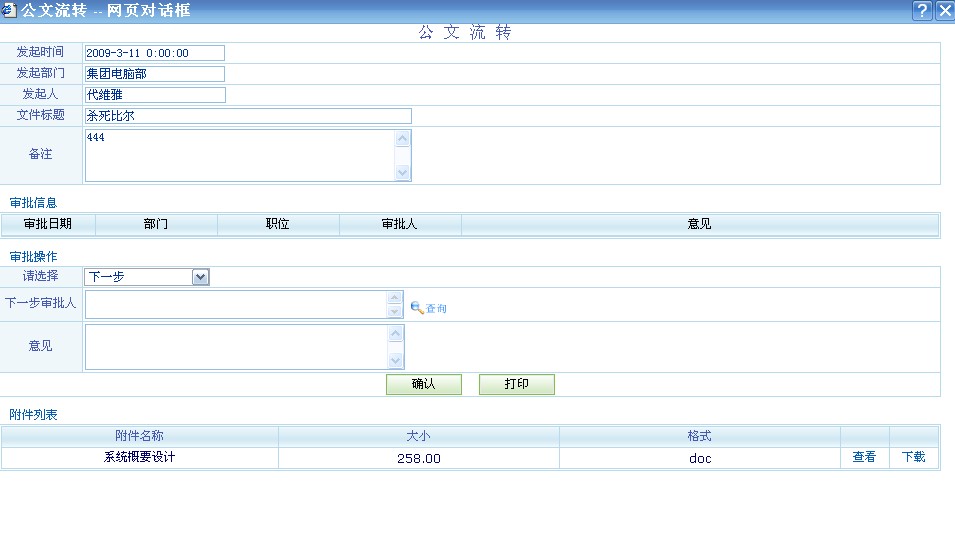The width and height of the screenshot is (955, 560).
Task: Click the 发起部门 input field
Action: [155, 74]
